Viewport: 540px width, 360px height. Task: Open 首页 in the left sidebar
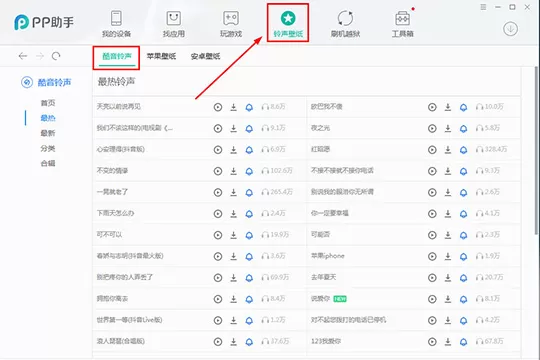[48, 103]
